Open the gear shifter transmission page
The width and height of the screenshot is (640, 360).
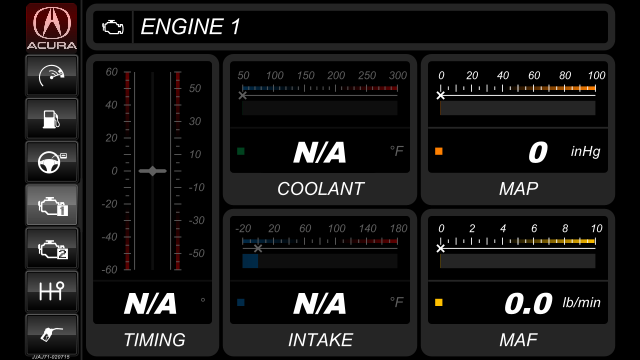(51, 291)
